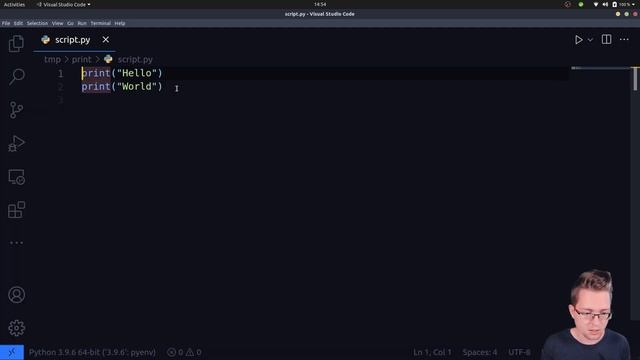
Task: Close the script.py tab
Action: (106, 40)
